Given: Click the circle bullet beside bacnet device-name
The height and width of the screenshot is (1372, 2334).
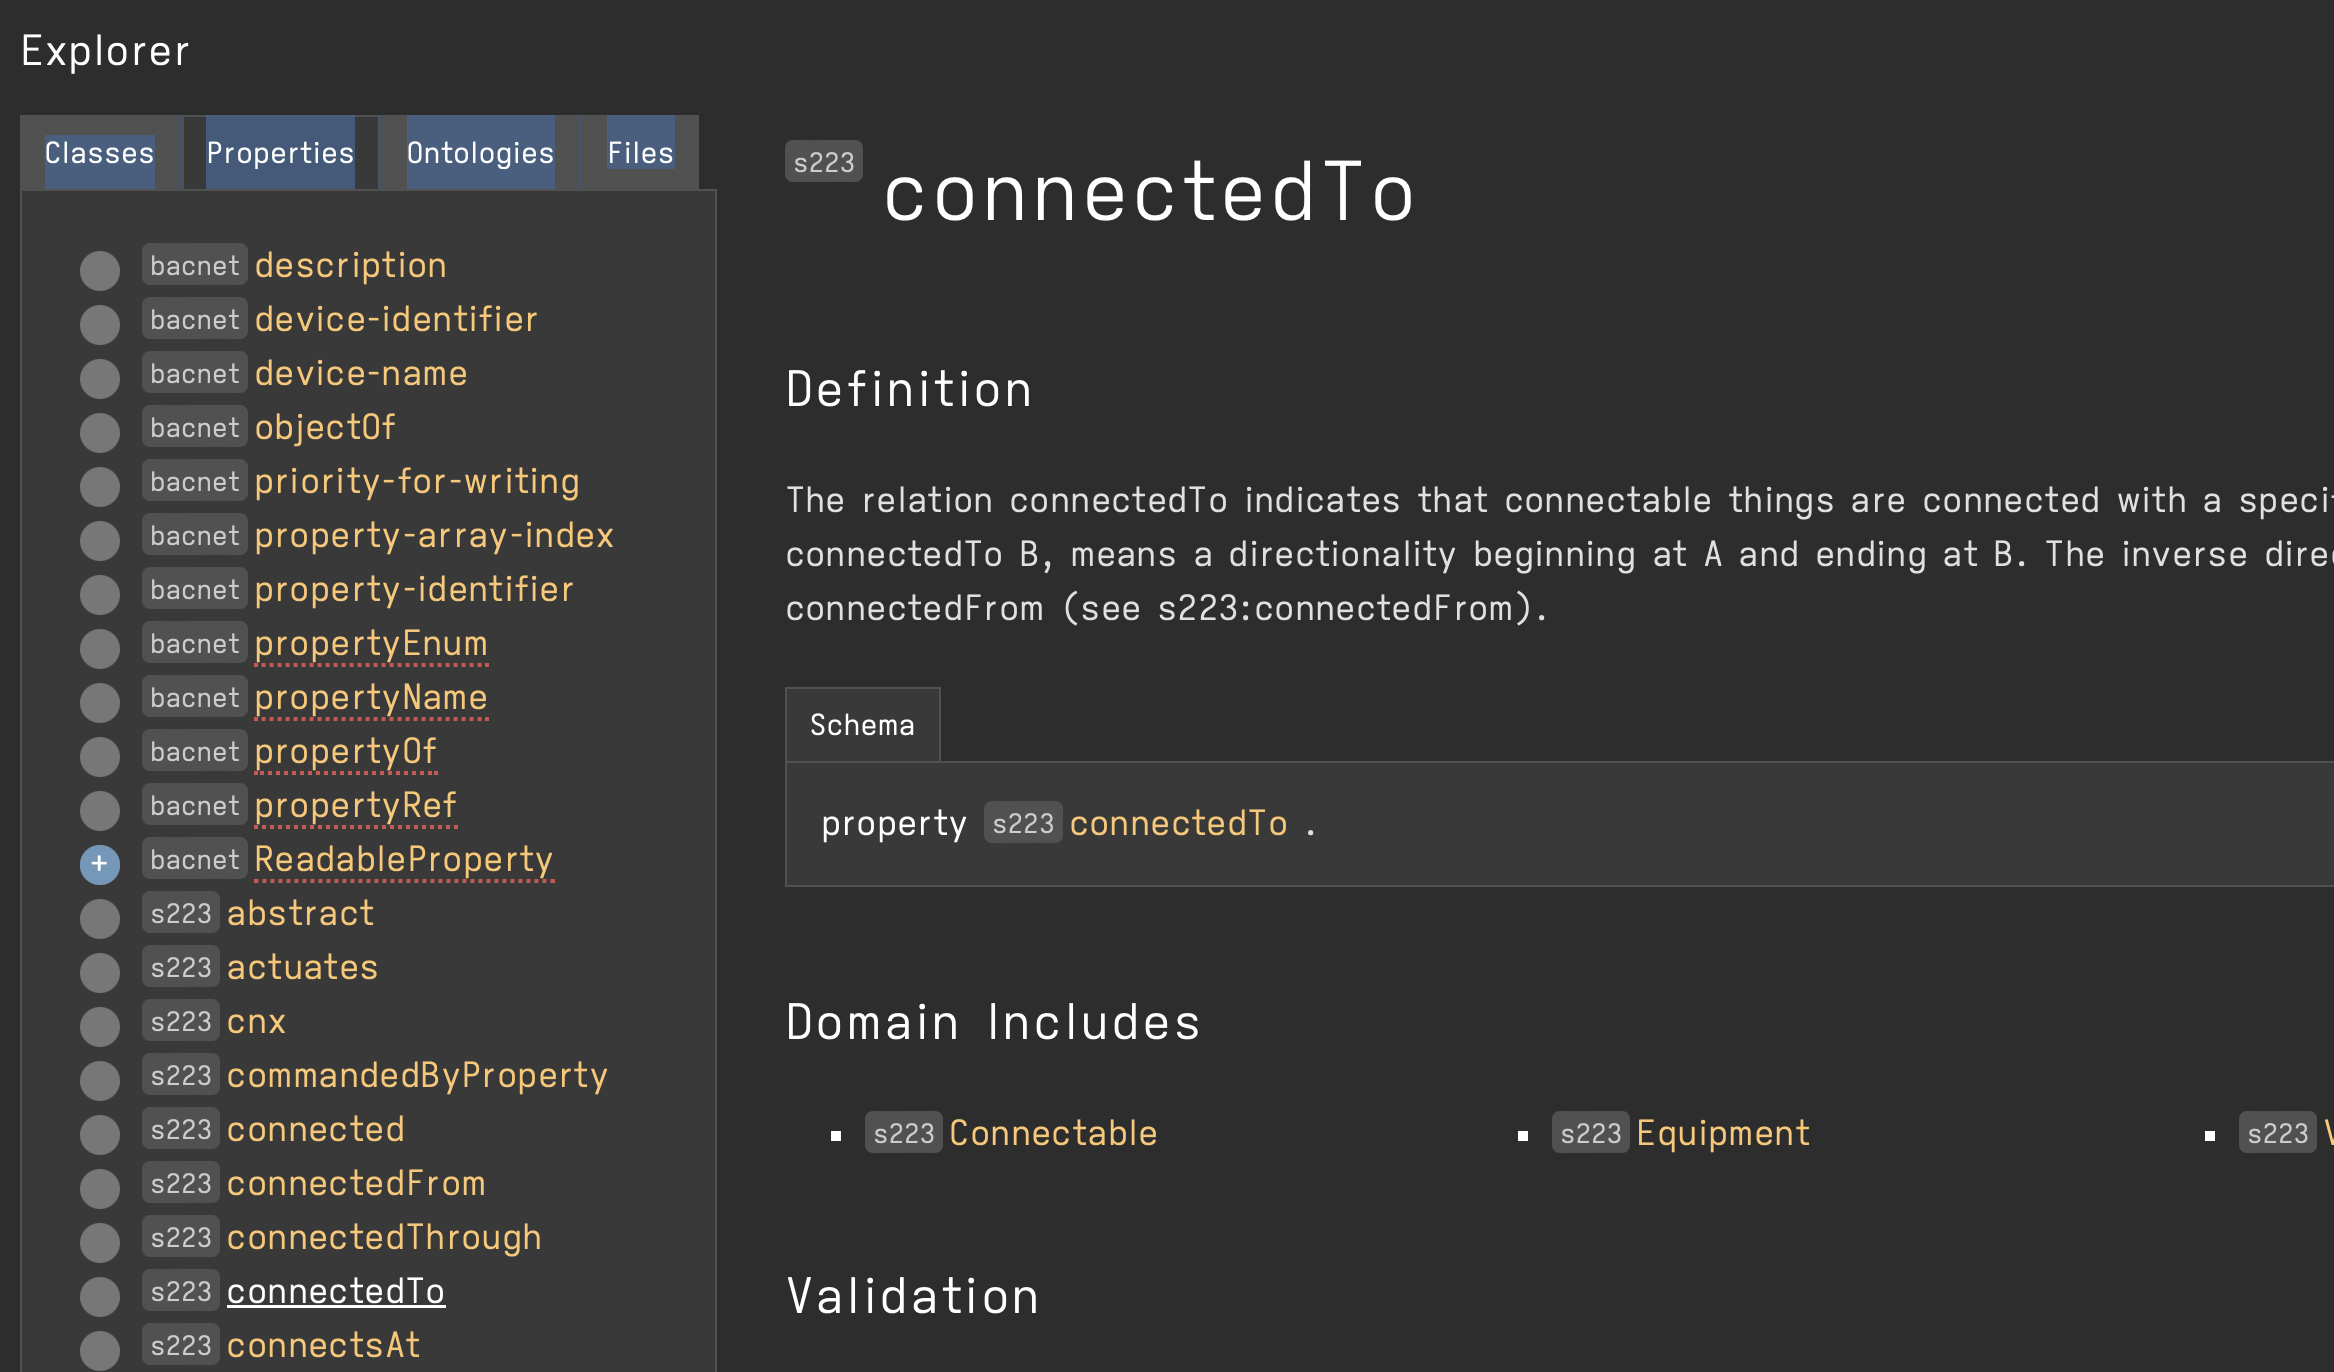Looking at the screenshot, I should (100, 377).
